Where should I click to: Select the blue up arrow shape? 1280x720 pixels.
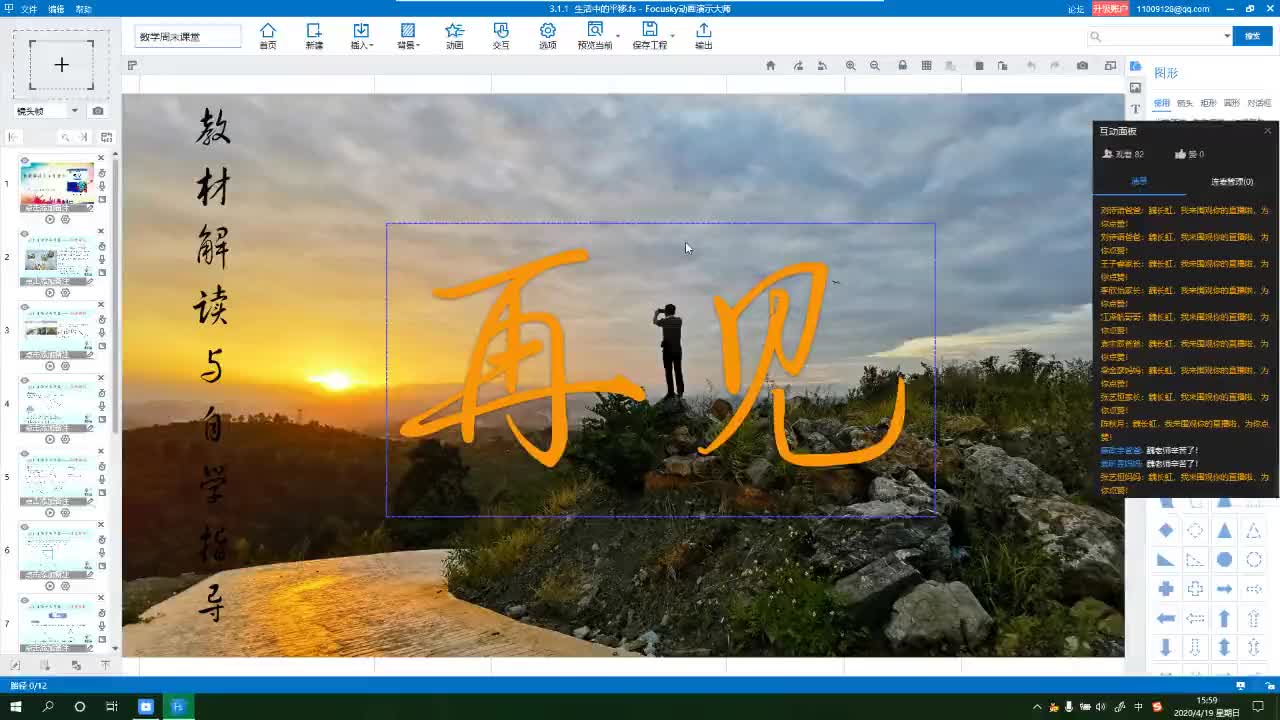tap(1224, 619)
